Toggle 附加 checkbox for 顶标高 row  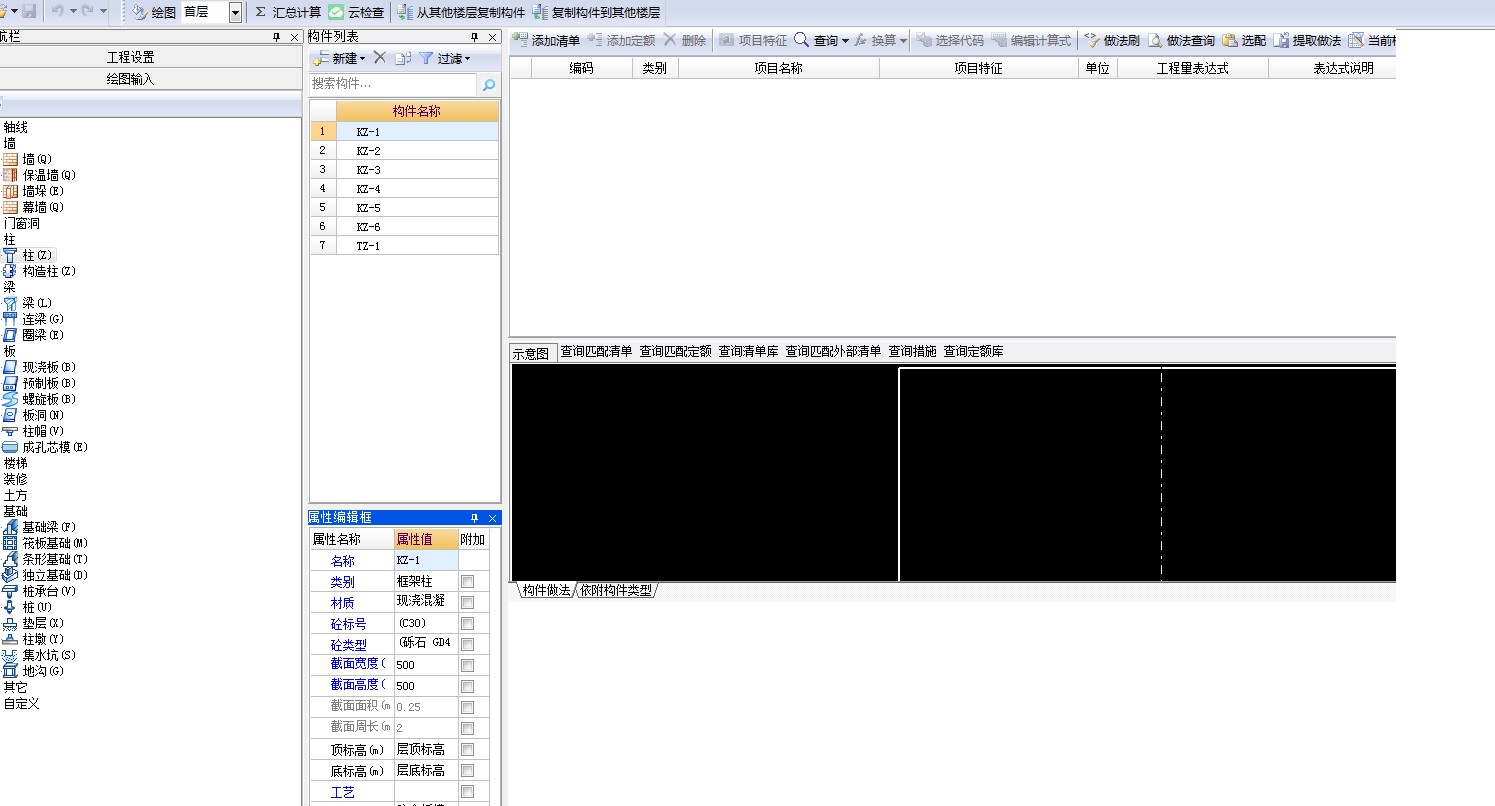point(467,749)
